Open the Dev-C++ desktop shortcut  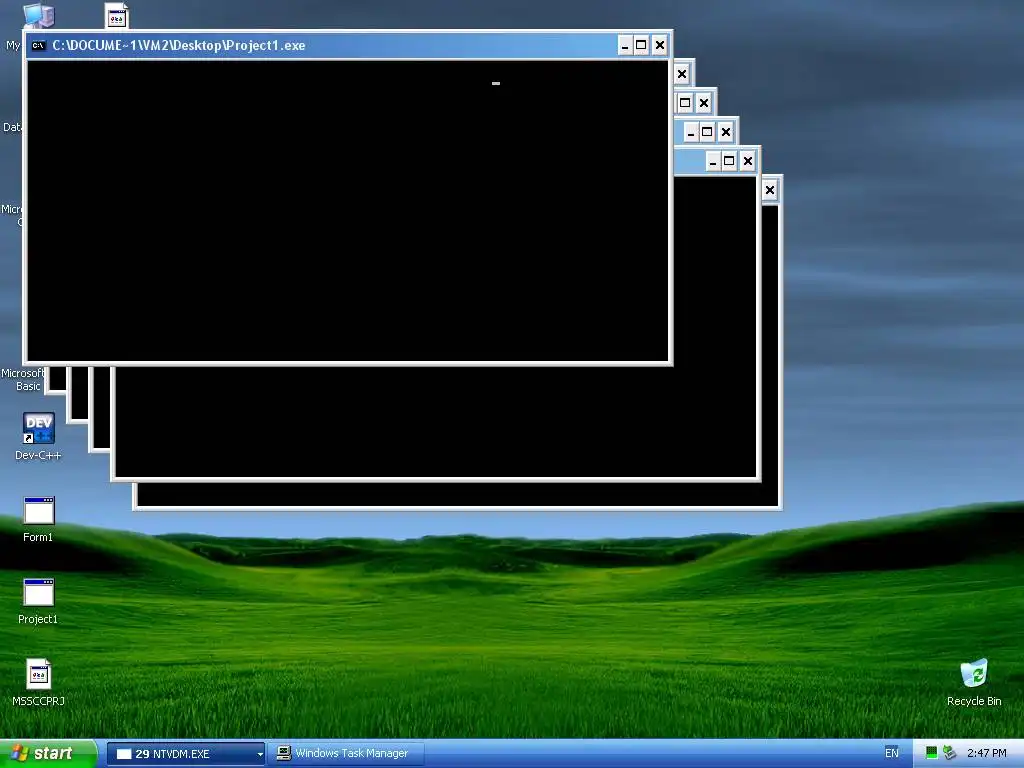38,436
